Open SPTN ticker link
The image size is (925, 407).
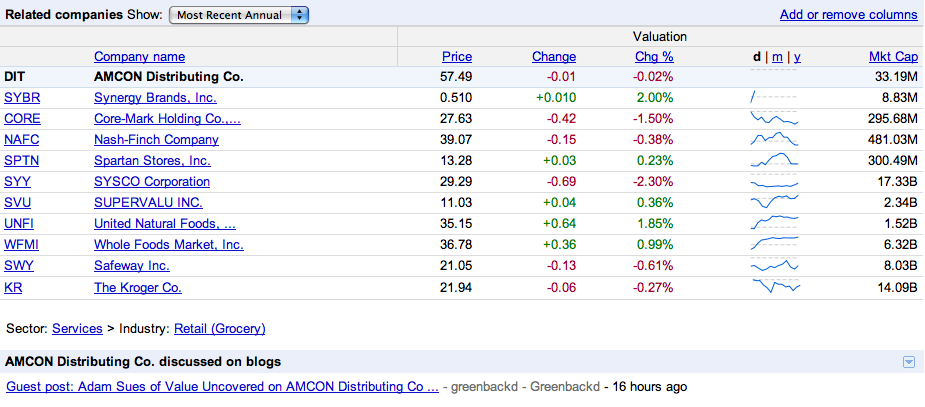coord(22,160)
